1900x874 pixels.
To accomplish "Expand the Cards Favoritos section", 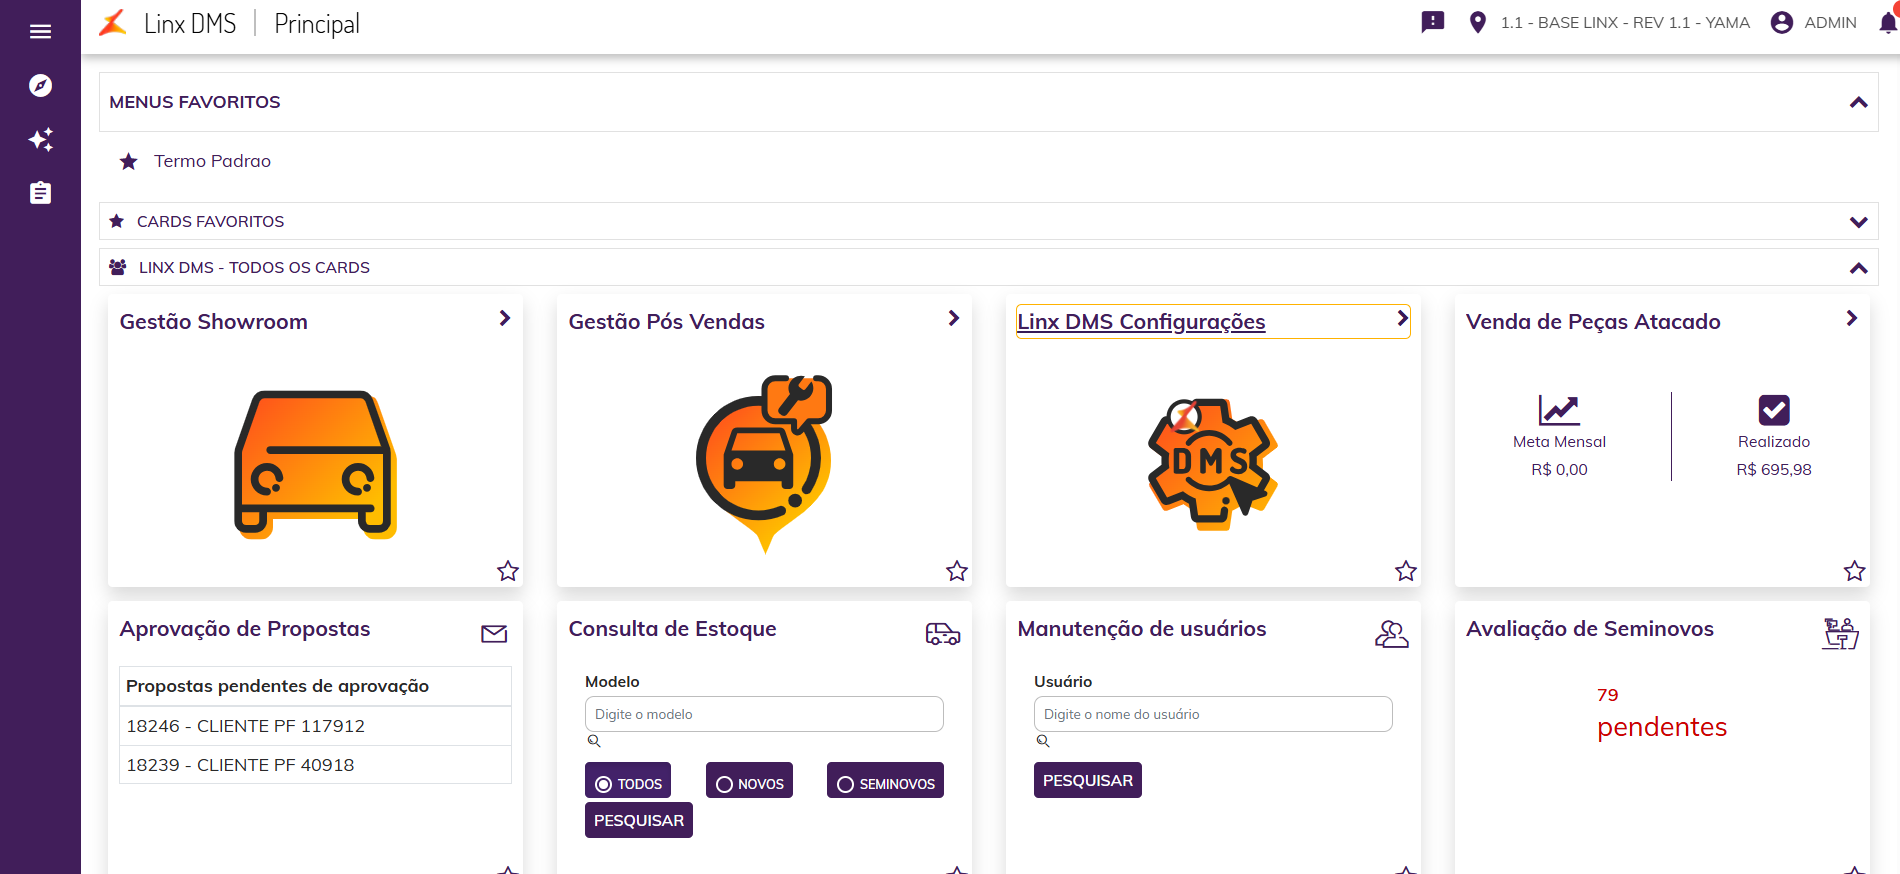I will tap(1859, 222).
